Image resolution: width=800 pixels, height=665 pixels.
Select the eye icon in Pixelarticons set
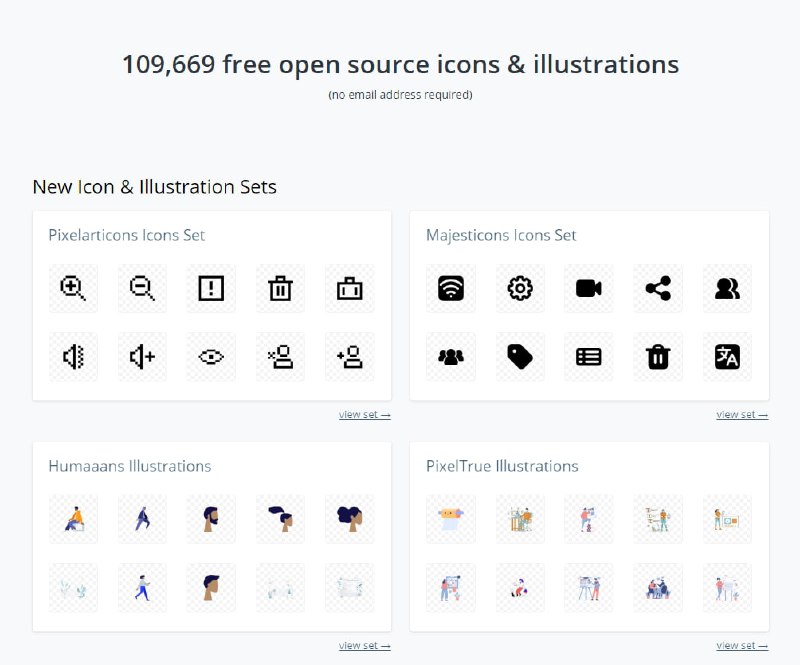click(x=211, y=357)
